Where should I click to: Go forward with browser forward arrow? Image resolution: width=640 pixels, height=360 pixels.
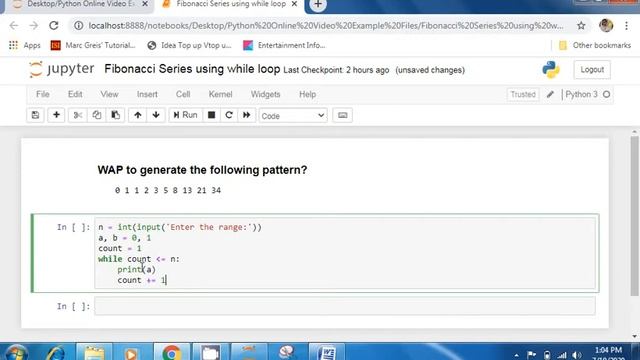pyautogui.click(x=33, y=26)
